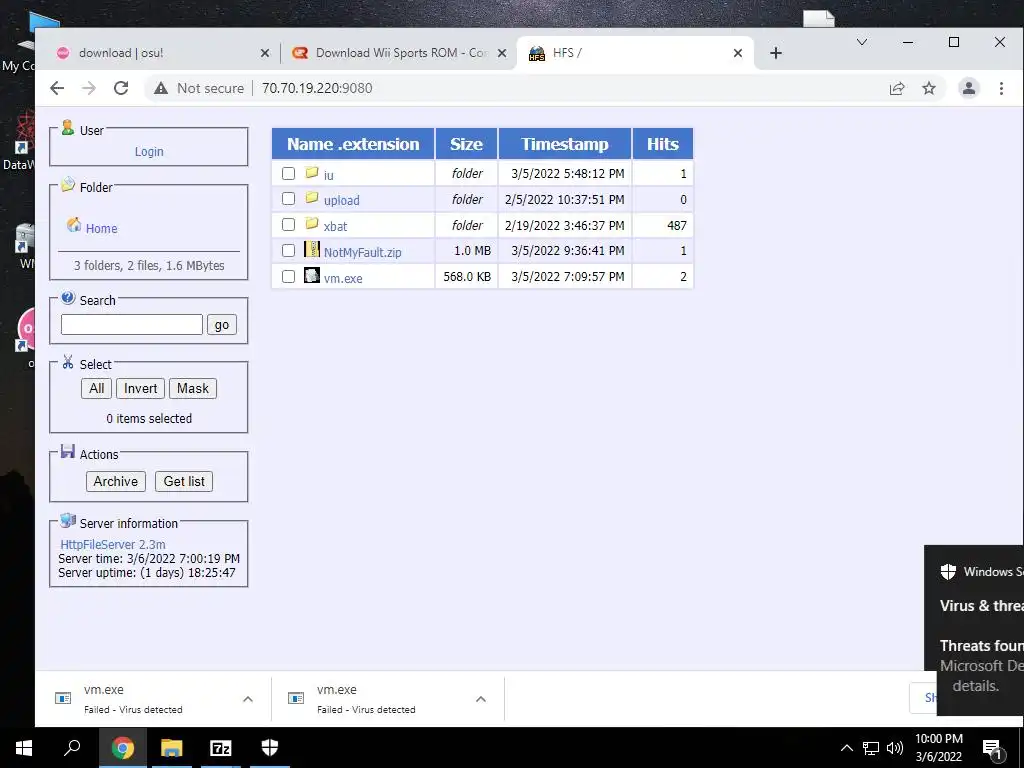Image resolution: width=1024 pixels, height=768 pixels.
Task: Open the notification center icon
Action: coord(992,749)
